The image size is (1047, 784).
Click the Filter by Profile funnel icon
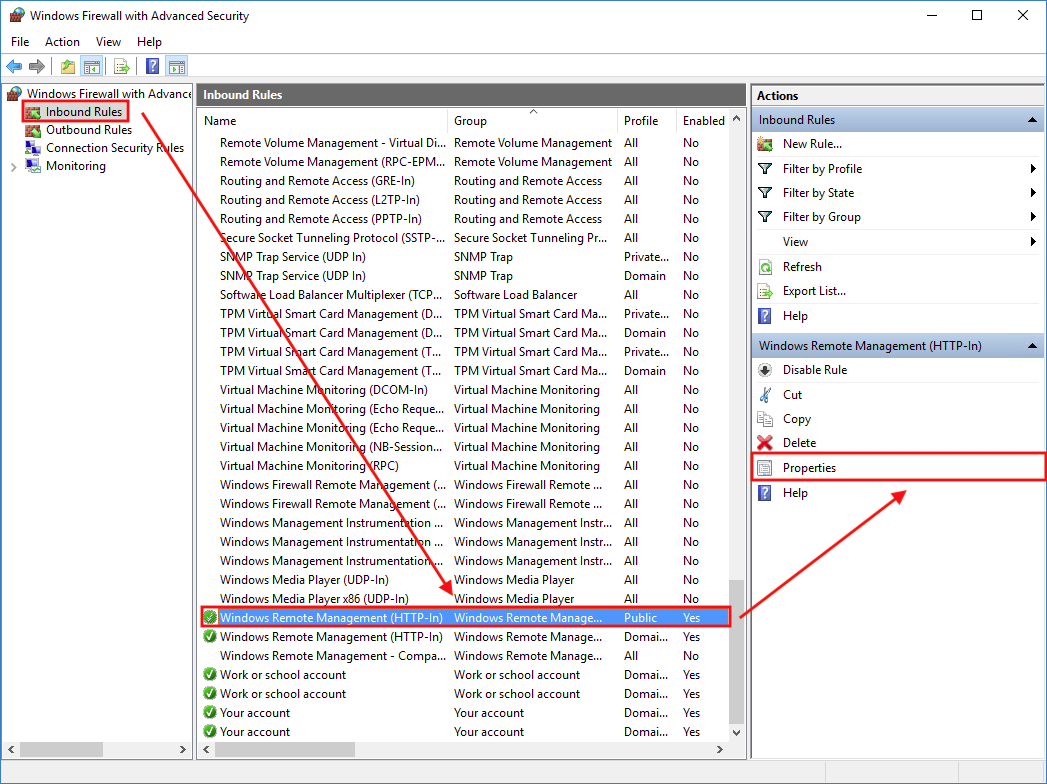click(765, 169)
